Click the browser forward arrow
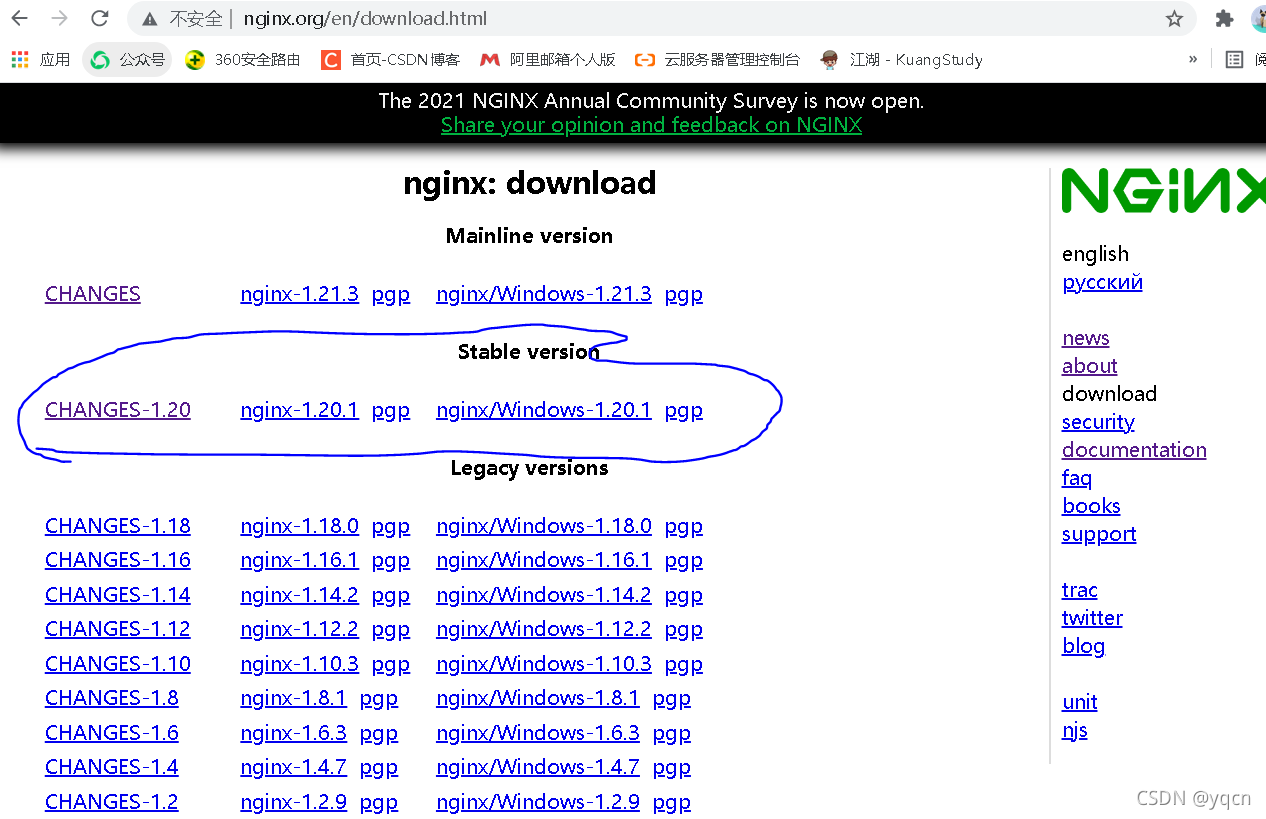1266x819 pixels. click(60, 18)
